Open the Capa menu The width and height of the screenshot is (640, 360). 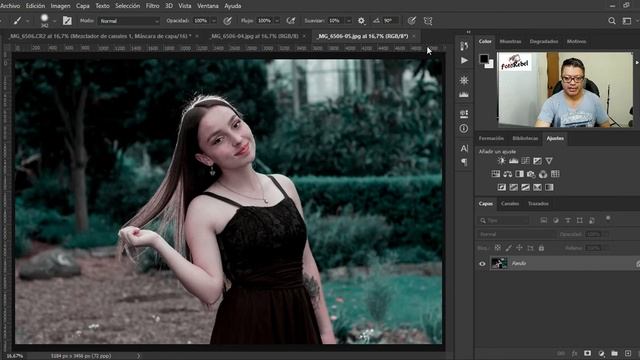click(x=82, y=6)
